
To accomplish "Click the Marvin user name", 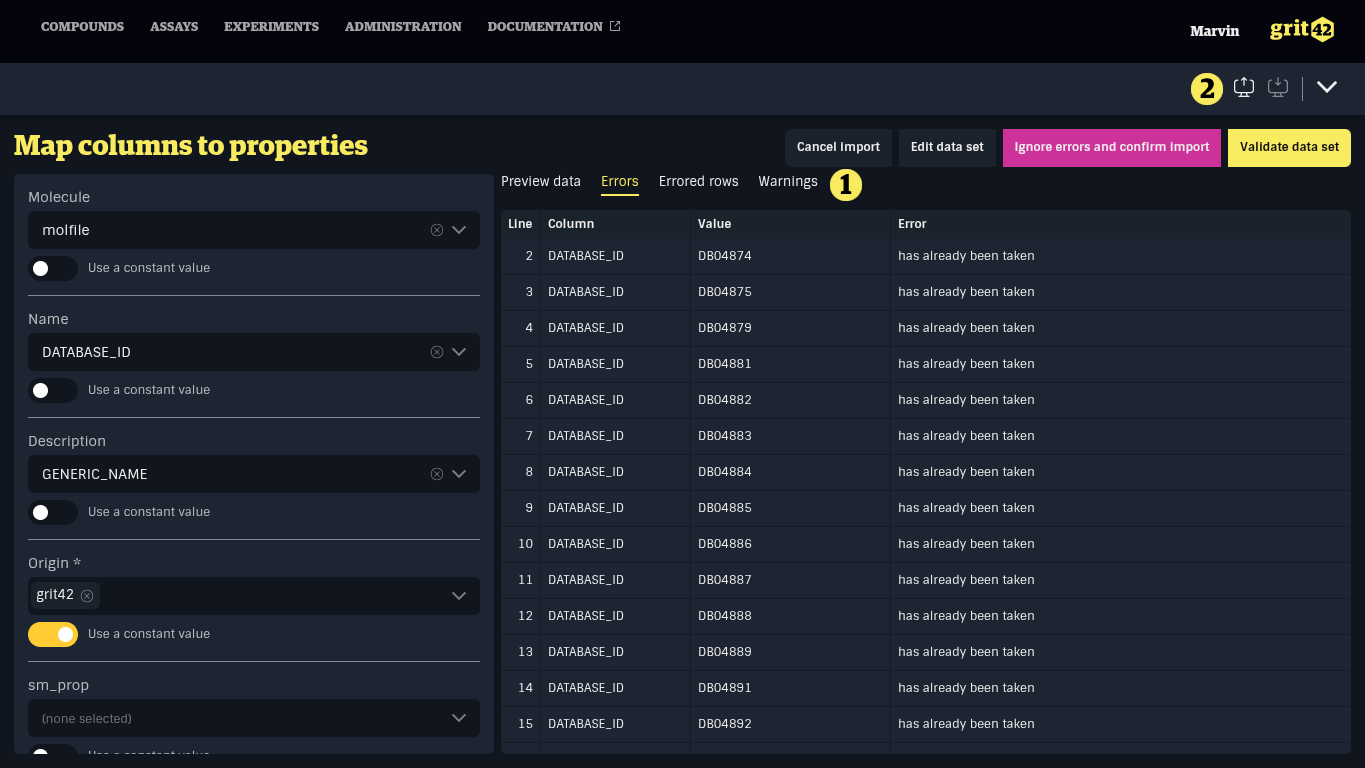I will click(x=1214, y=31).
